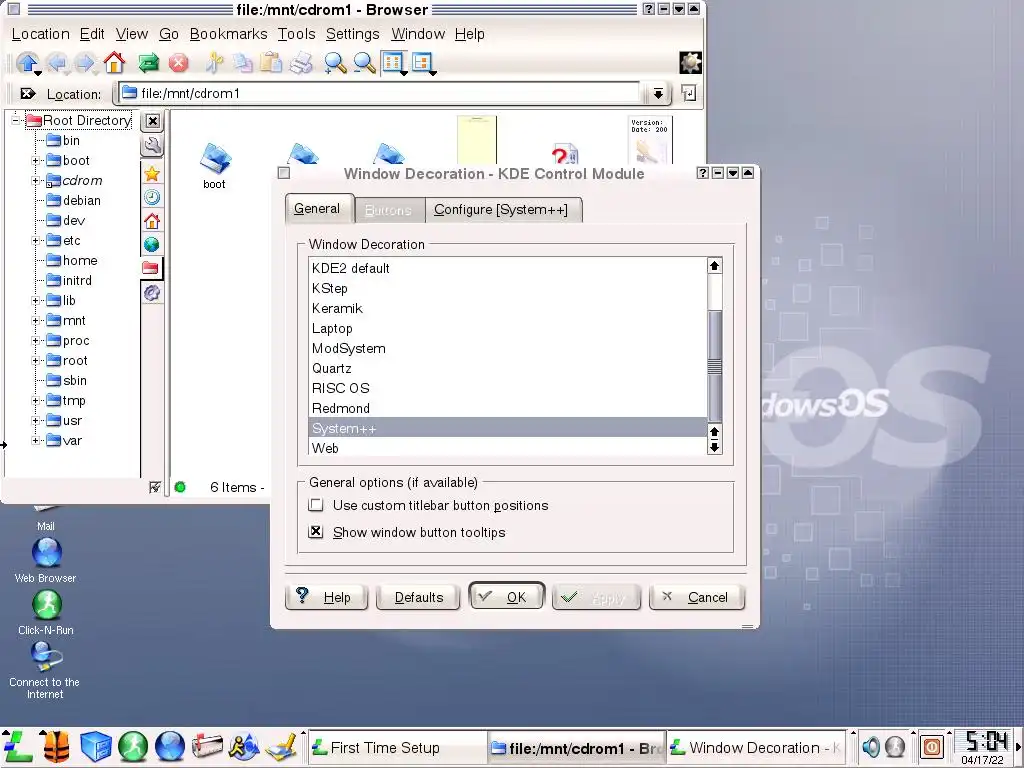The height and width of the screenshot is (768, 1024).
Task: Enable custom titlebar button positions
Action: (x=316, y=505)
